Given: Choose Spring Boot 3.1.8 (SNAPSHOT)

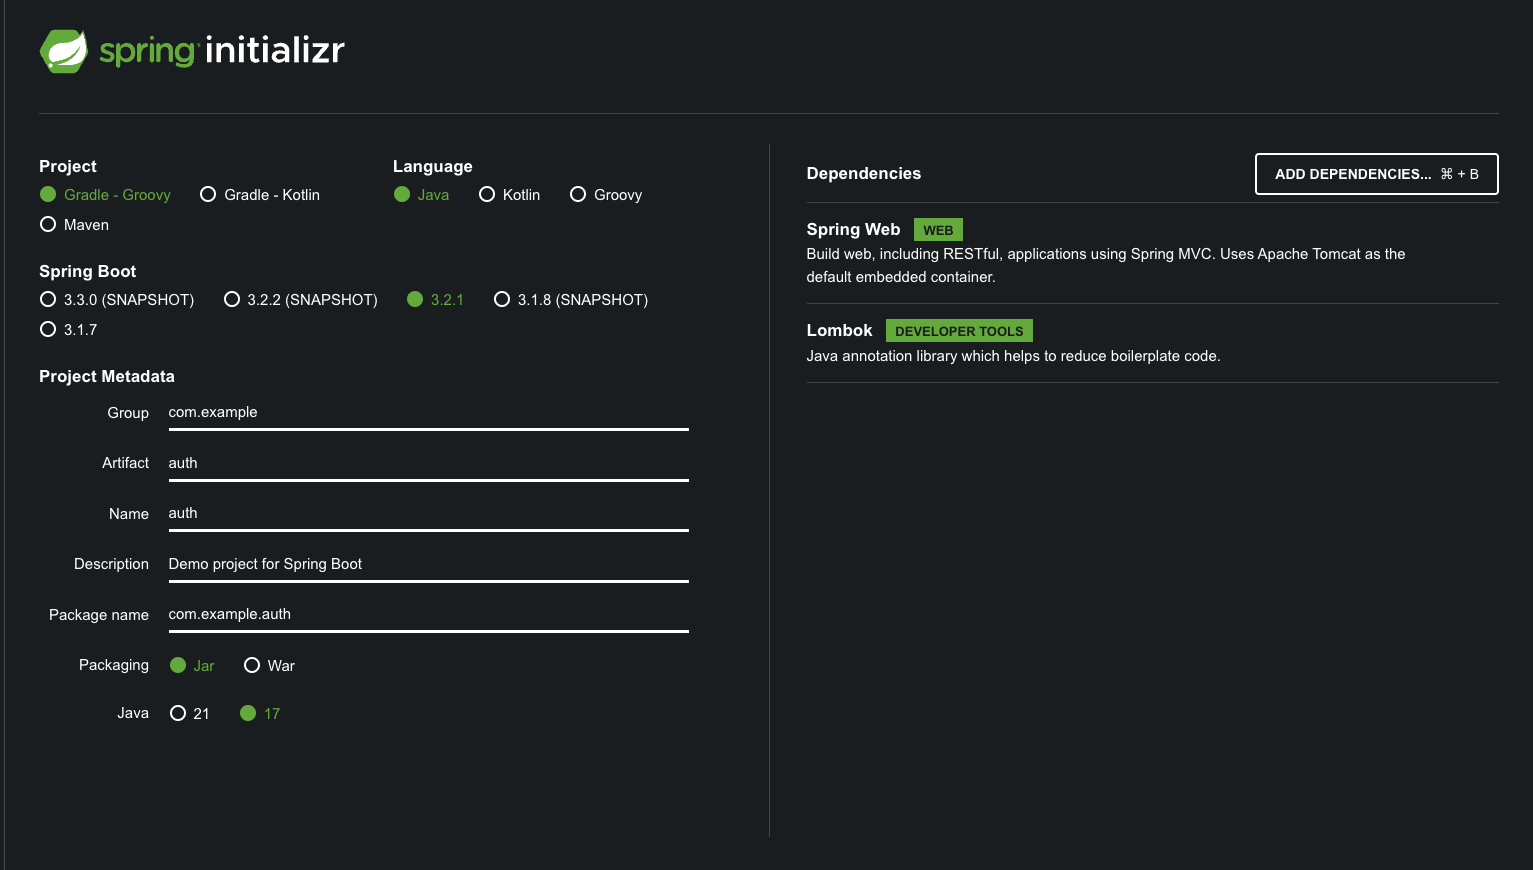Looking at the screenshot, I should pos(571,300).
